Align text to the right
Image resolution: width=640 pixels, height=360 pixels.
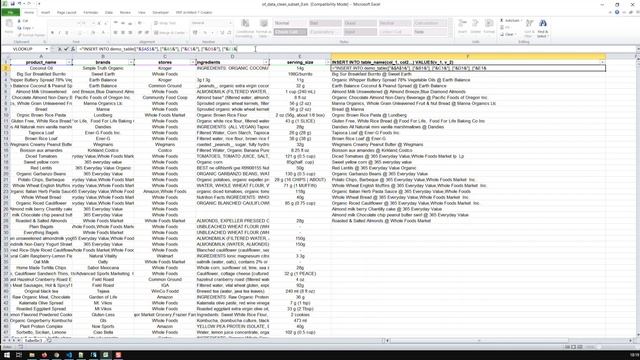click(x=130, y=33)
